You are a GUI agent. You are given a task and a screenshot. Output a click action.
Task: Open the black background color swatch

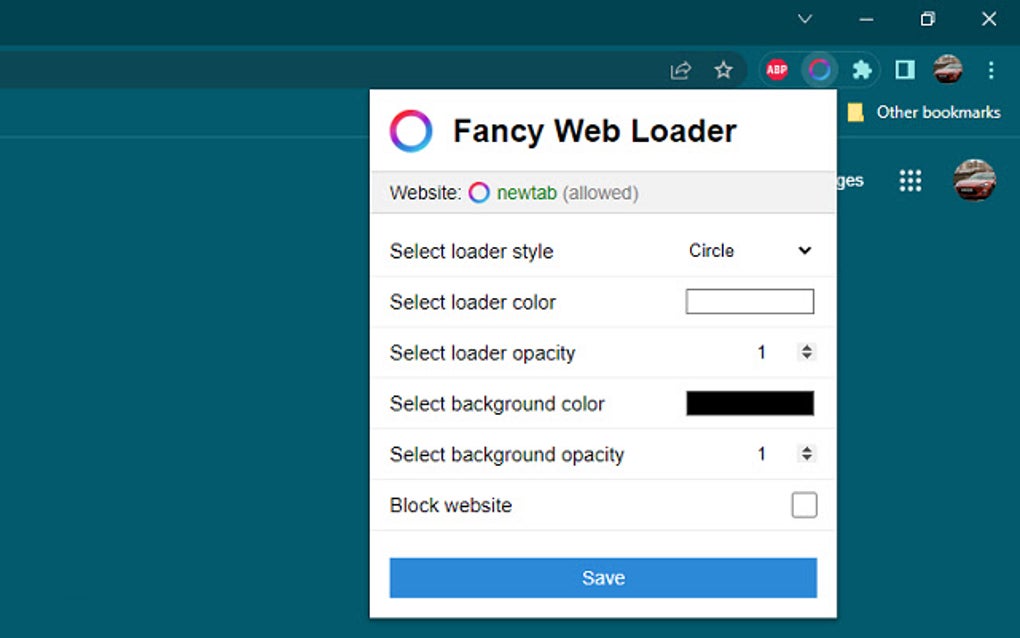click(749, 403)
